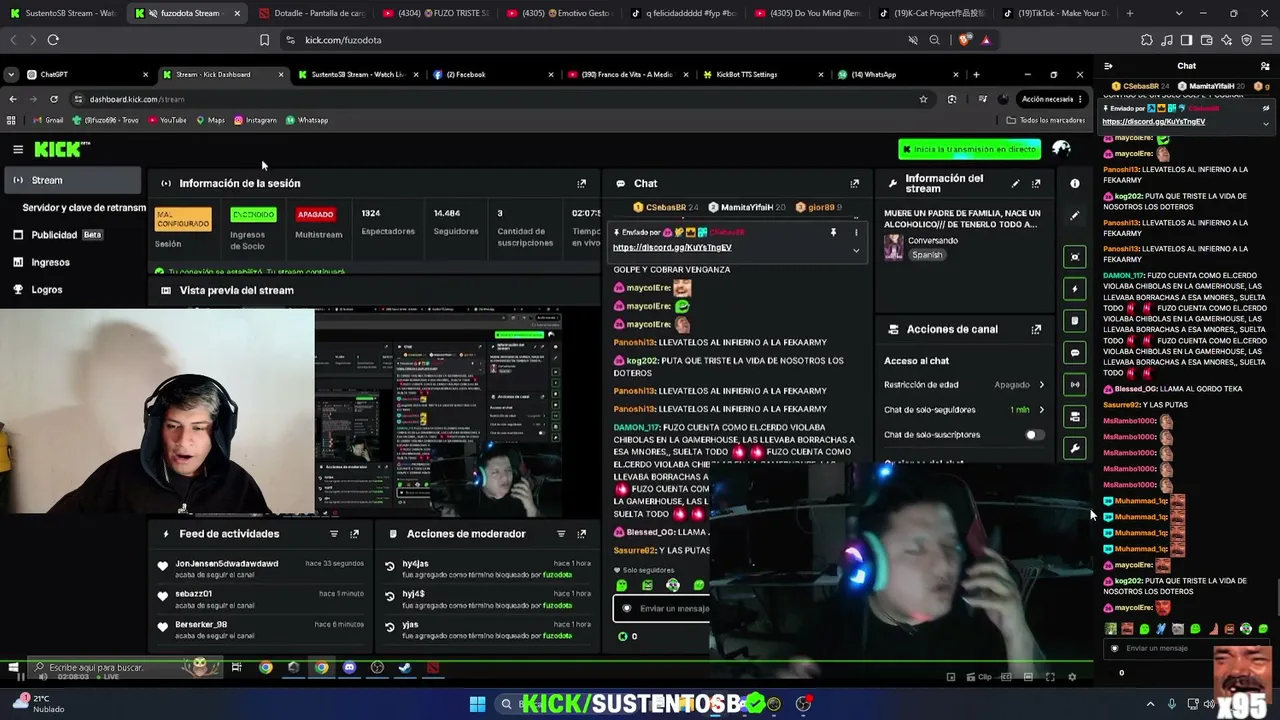Click the lightning bolt icon in right toolbar
This screenshot has height=720, width=1280.
point(1075,289)
